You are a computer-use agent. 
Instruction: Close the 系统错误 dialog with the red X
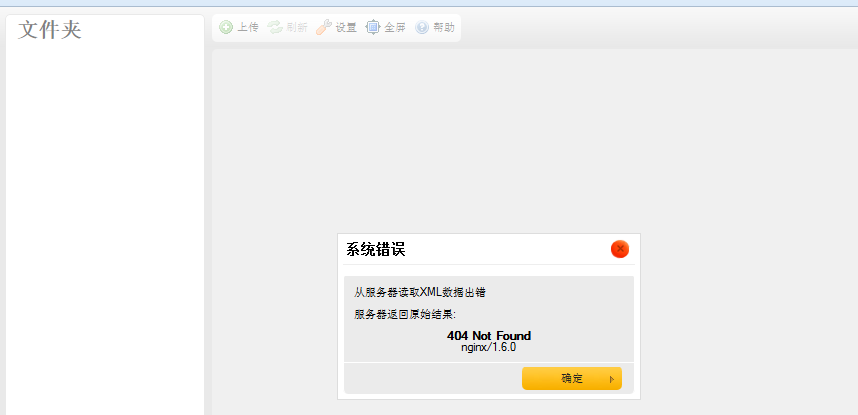(620, 249)
